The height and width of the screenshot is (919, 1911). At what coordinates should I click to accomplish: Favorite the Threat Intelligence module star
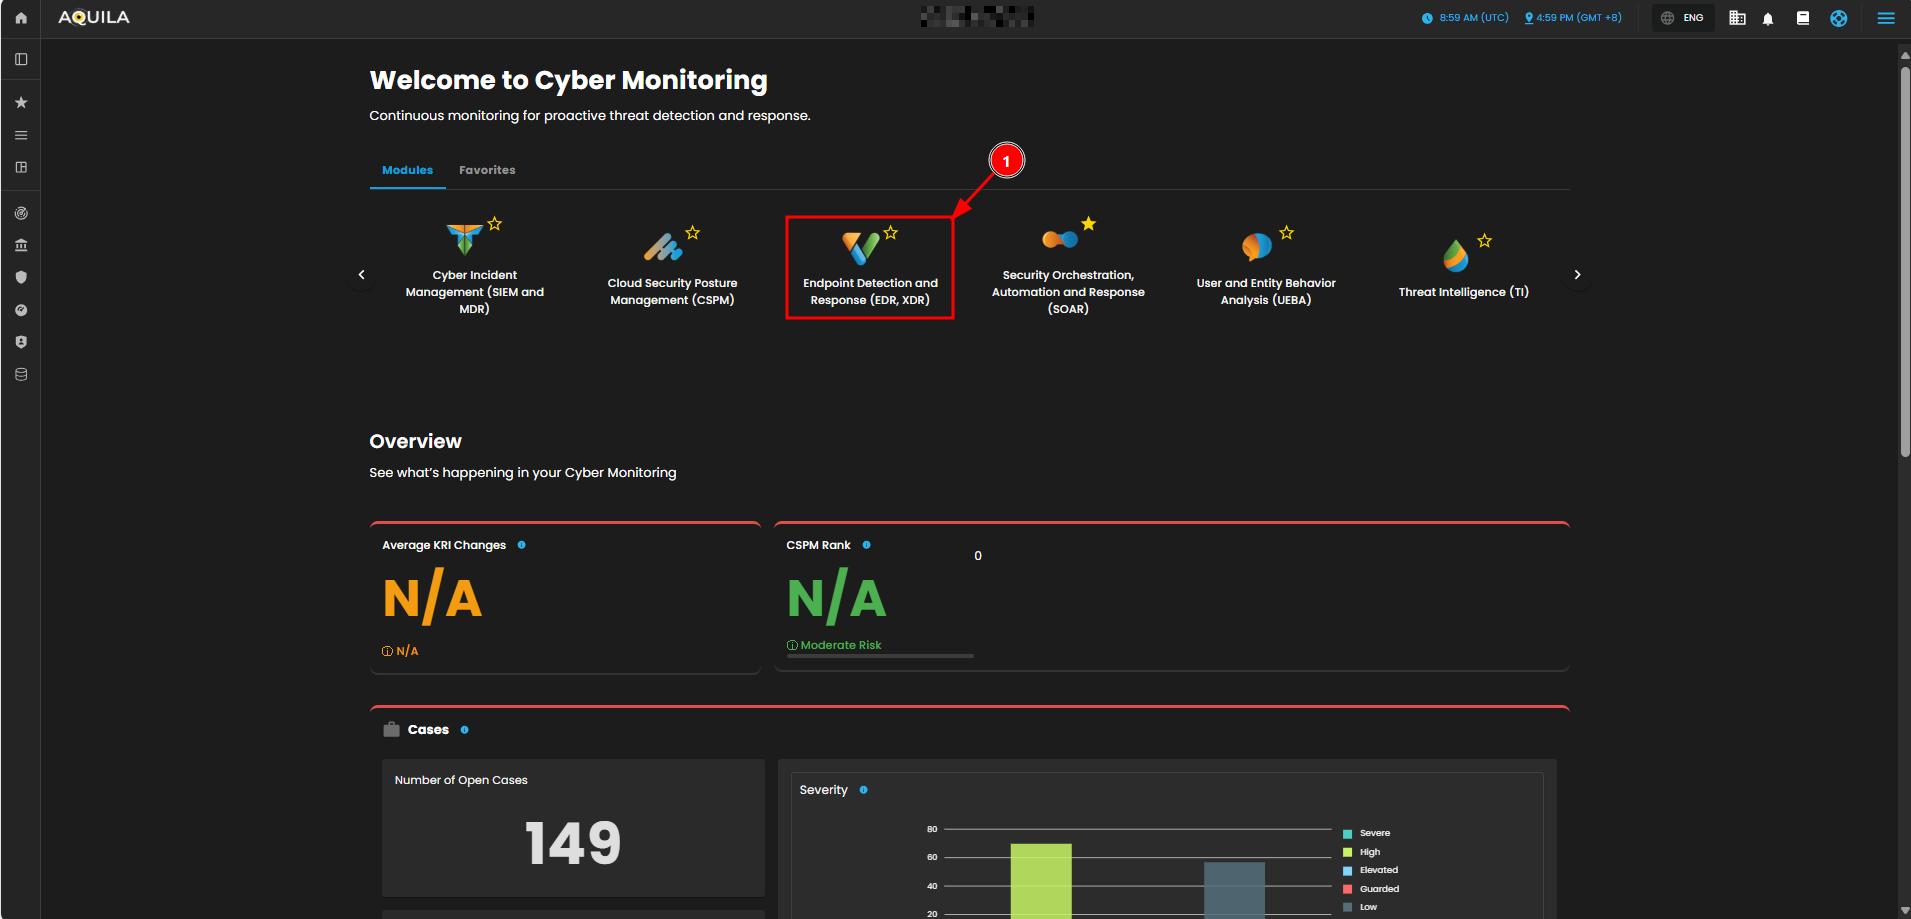click(1484, 241)
